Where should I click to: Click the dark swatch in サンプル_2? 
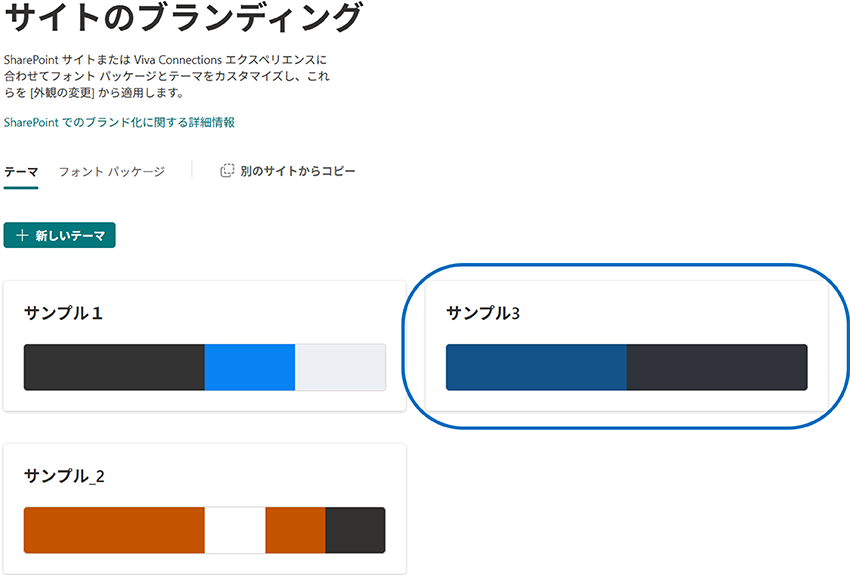[x=355, y=530]
